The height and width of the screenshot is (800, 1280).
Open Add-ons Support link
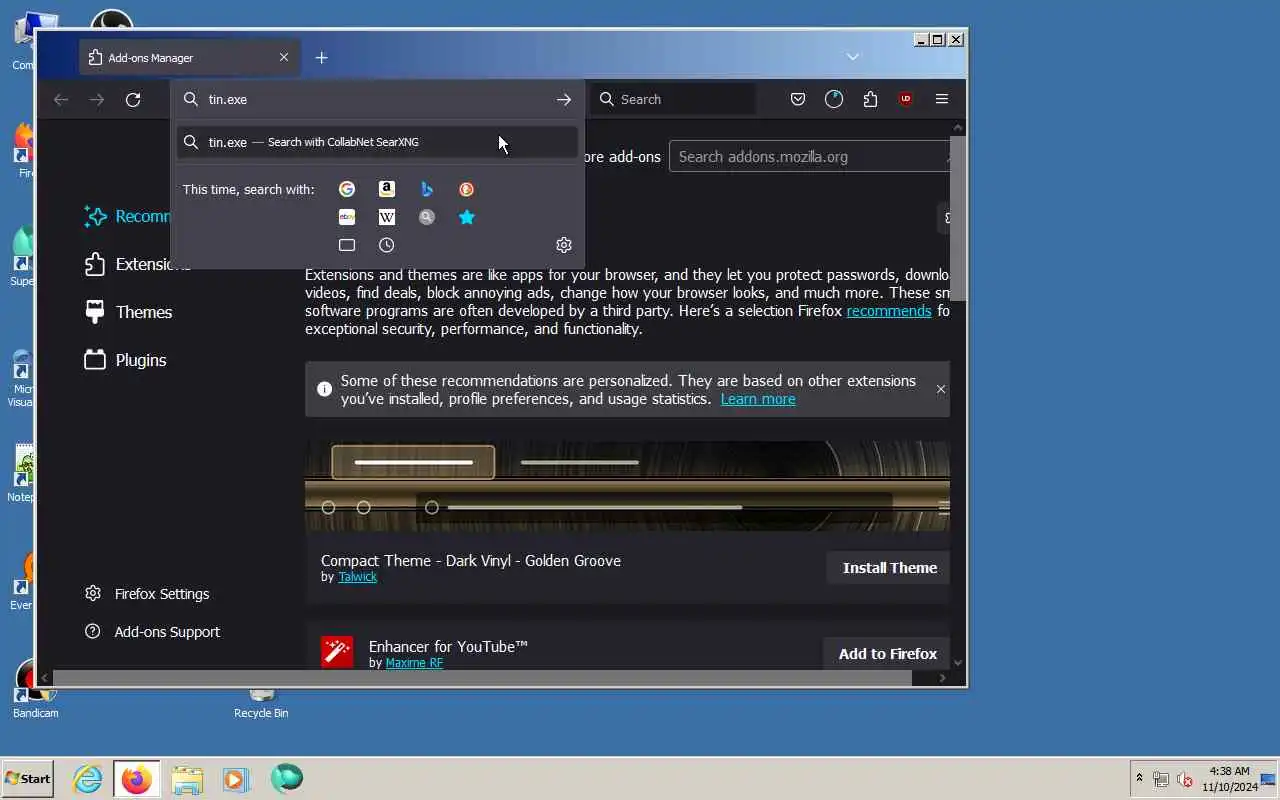(153, 632)
